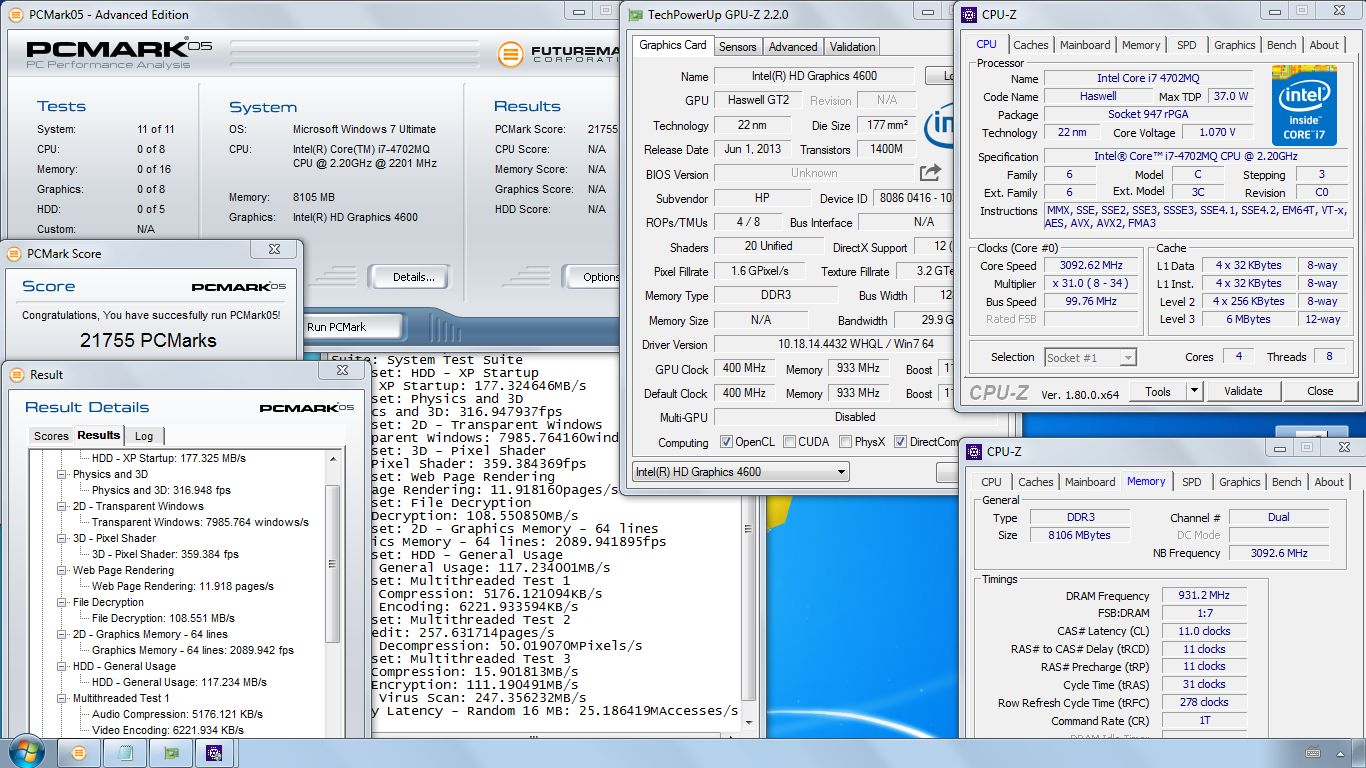Collapse the Physics and 3D tree node

[64, 474]
